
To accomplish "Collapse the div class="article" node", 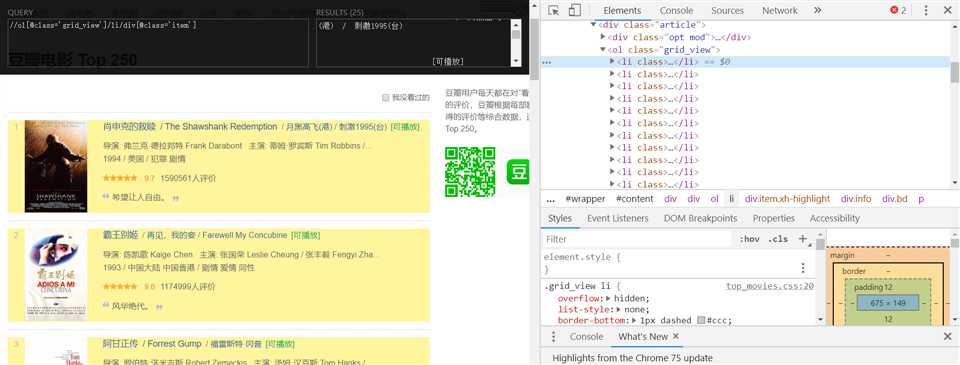I will pyautogui.click(x=593, y=25).
